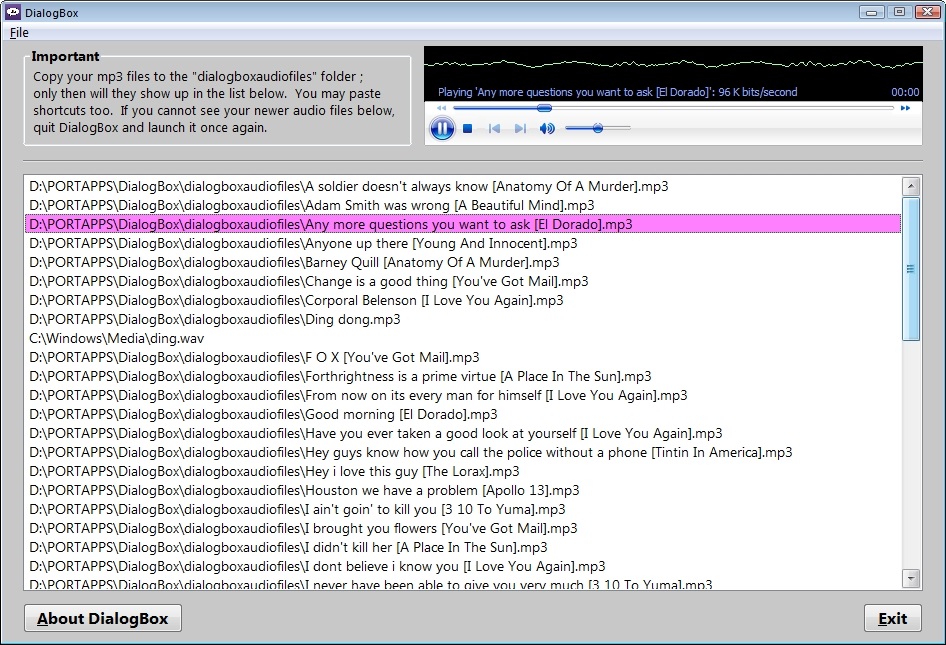Click the 00:00 elapsed time readout
Image resolution: width=946 pixels, height=645 pixels.
[x=905, y=92]
